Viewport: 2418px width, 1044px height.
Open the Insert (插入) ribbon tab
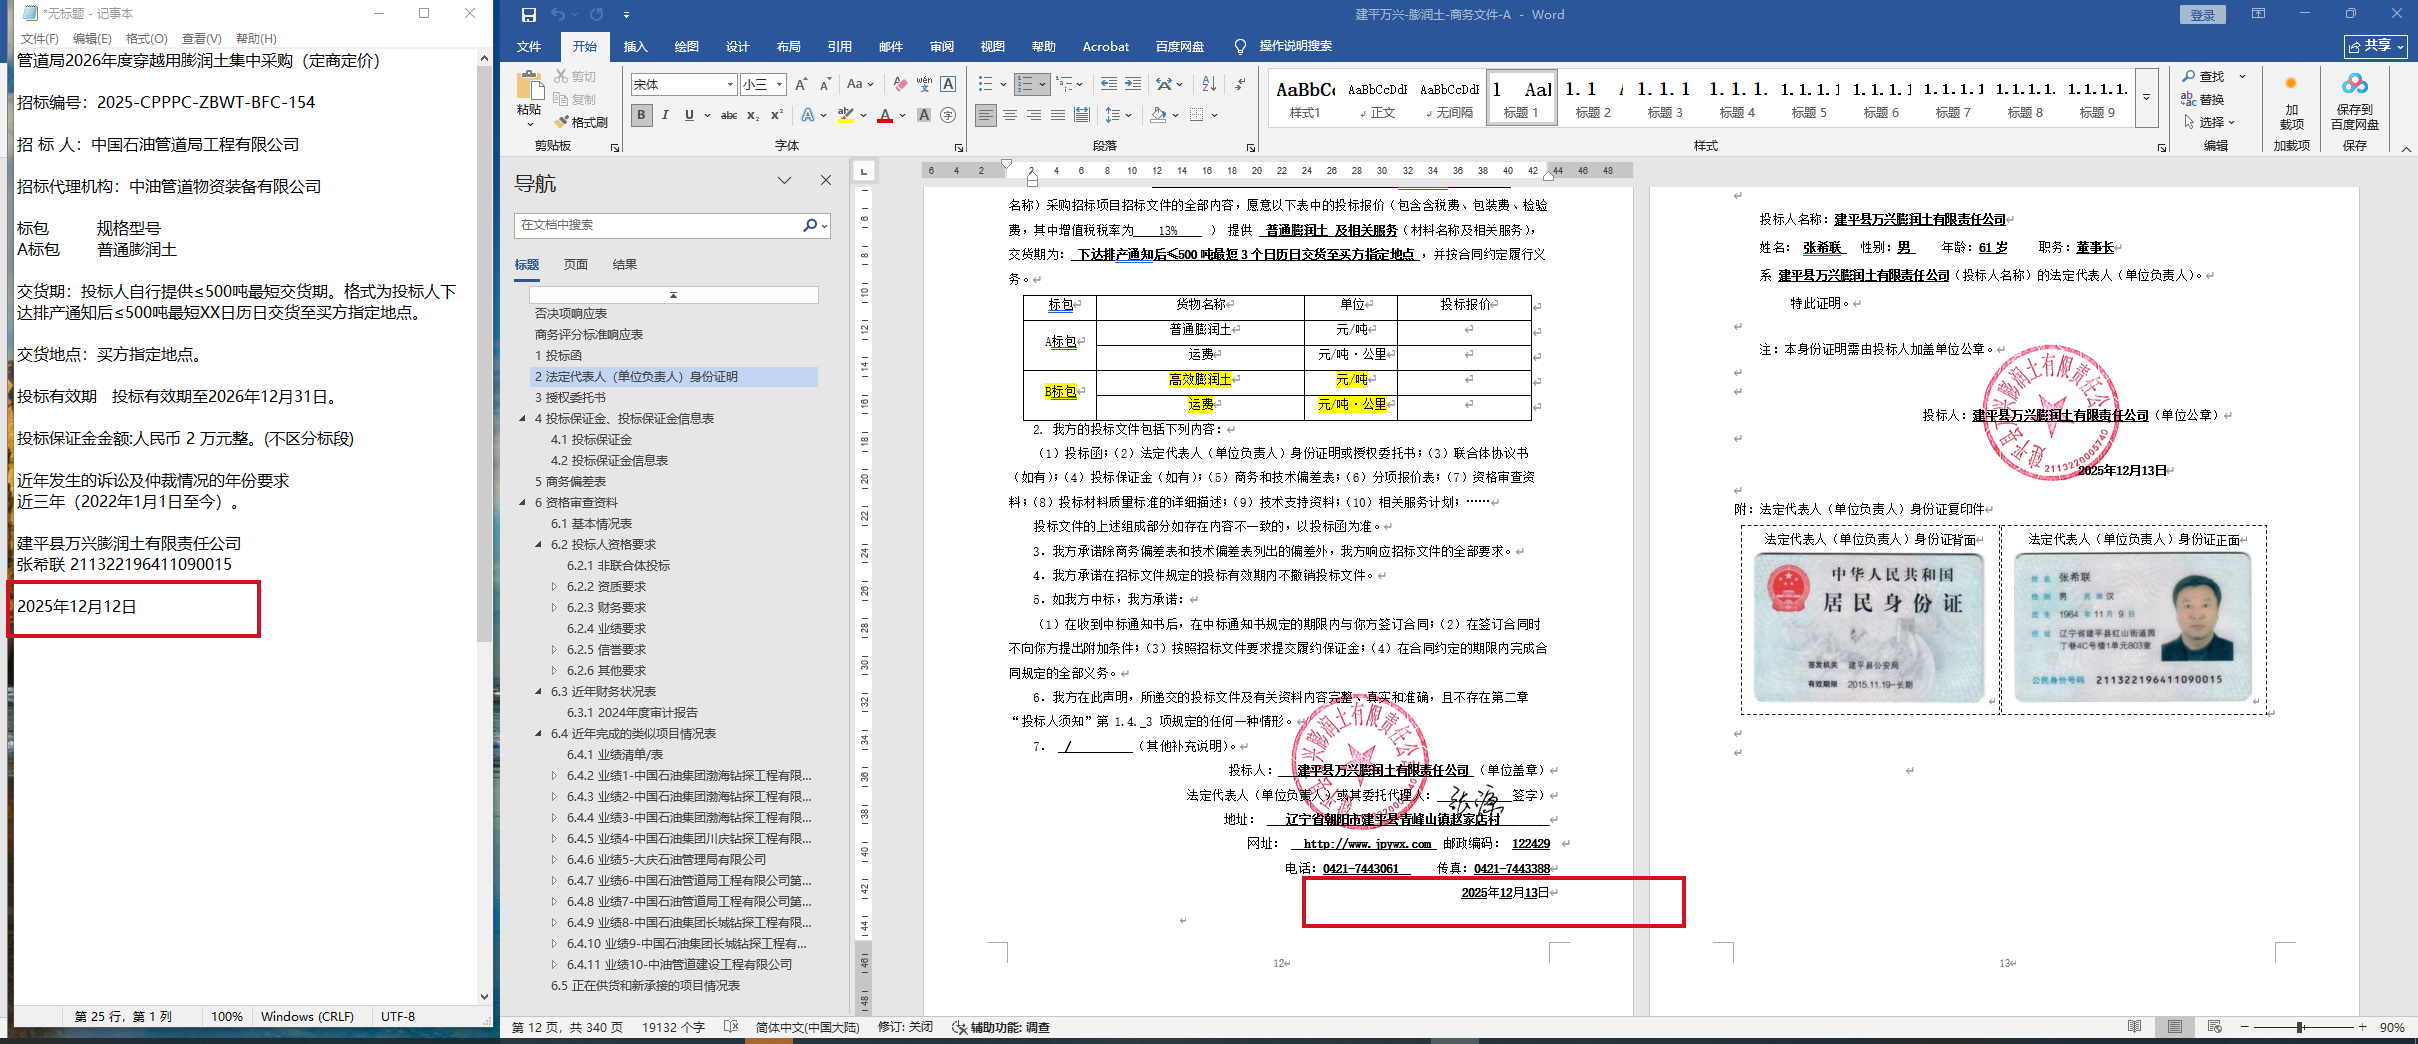636,46
